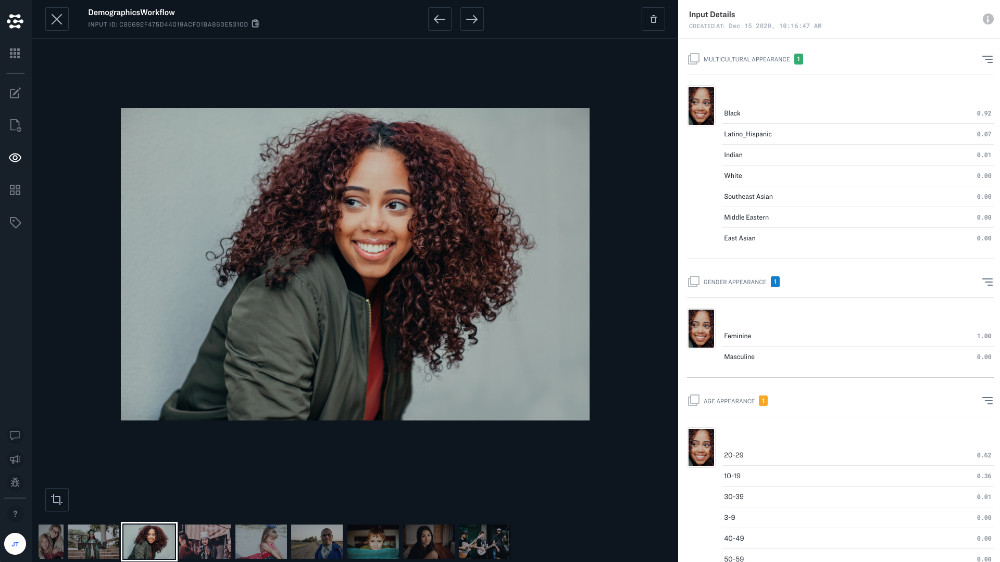Open the info icon in Input Details
The image size is (1000, 562).
(x=988, y=19)
